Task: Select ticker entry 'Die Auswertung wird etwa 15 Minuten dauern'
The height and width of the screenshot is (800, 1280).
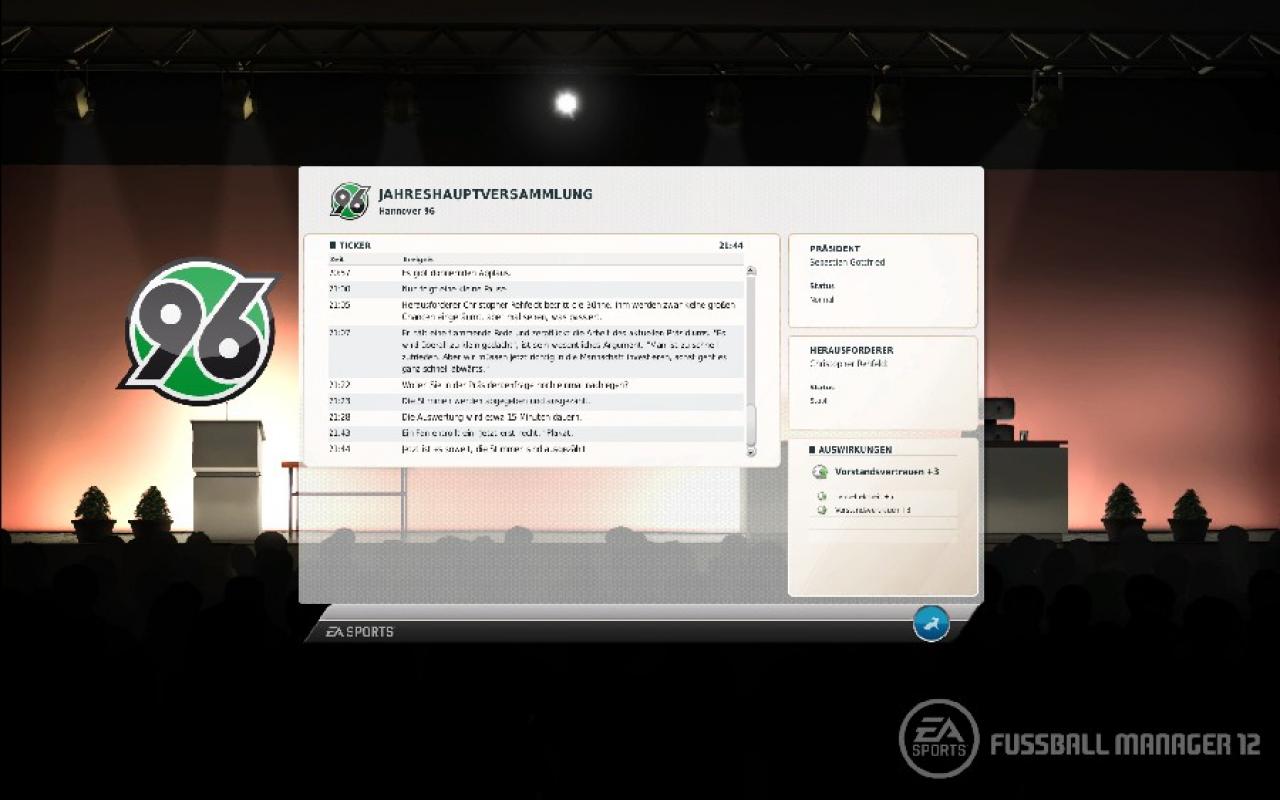Action: tap(536, 417)
